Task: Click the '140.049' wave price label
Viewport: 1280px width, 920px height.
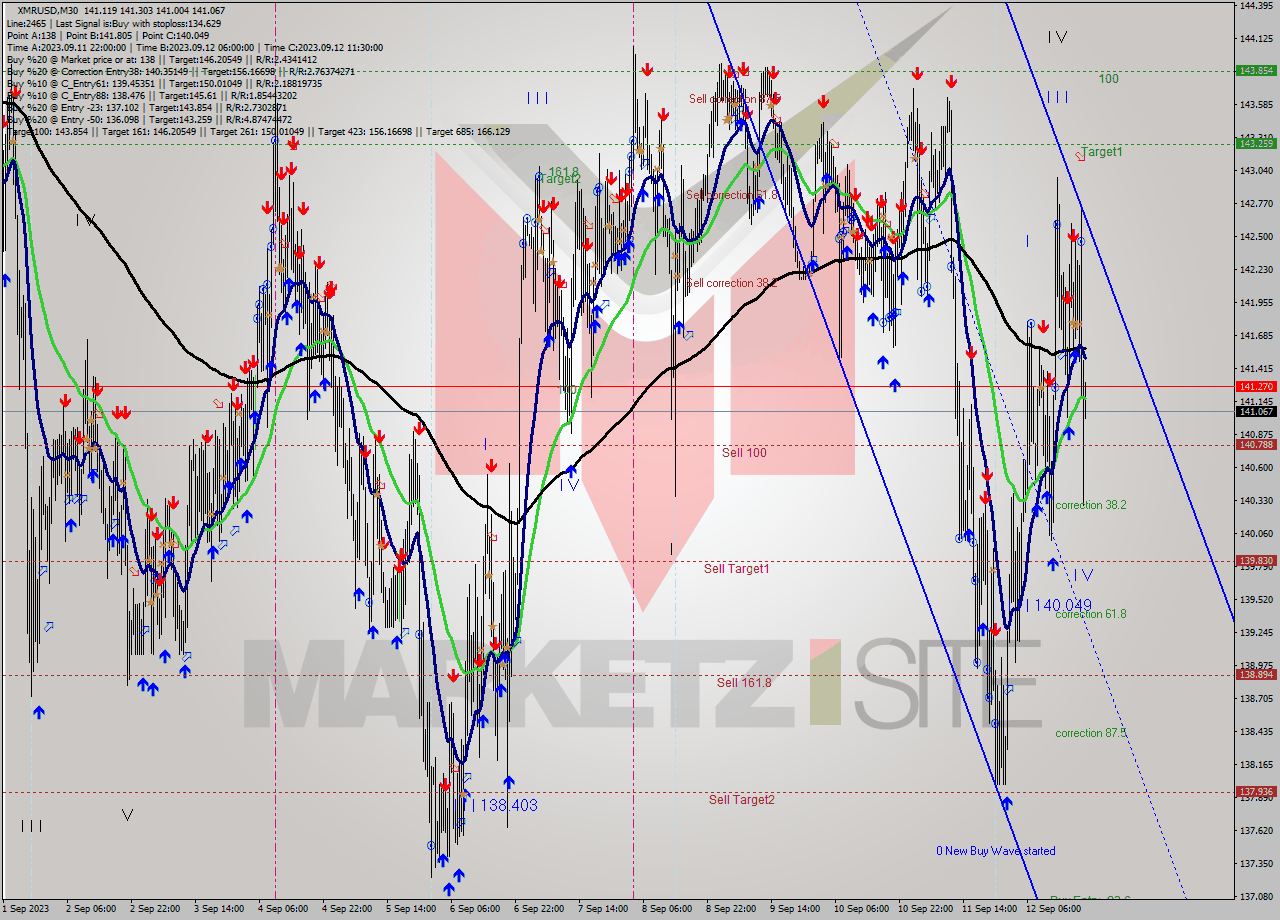Action: (x=1062, y=605)
